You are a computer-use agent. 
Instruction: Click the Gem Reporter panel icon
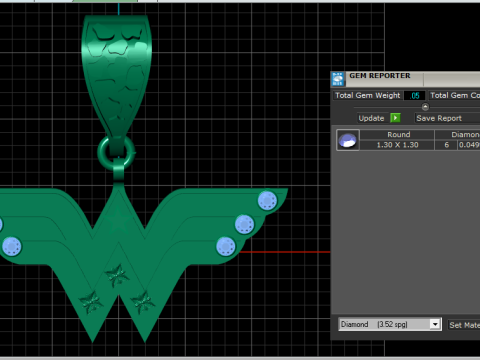pyautogui.click(x=338, y=79)
